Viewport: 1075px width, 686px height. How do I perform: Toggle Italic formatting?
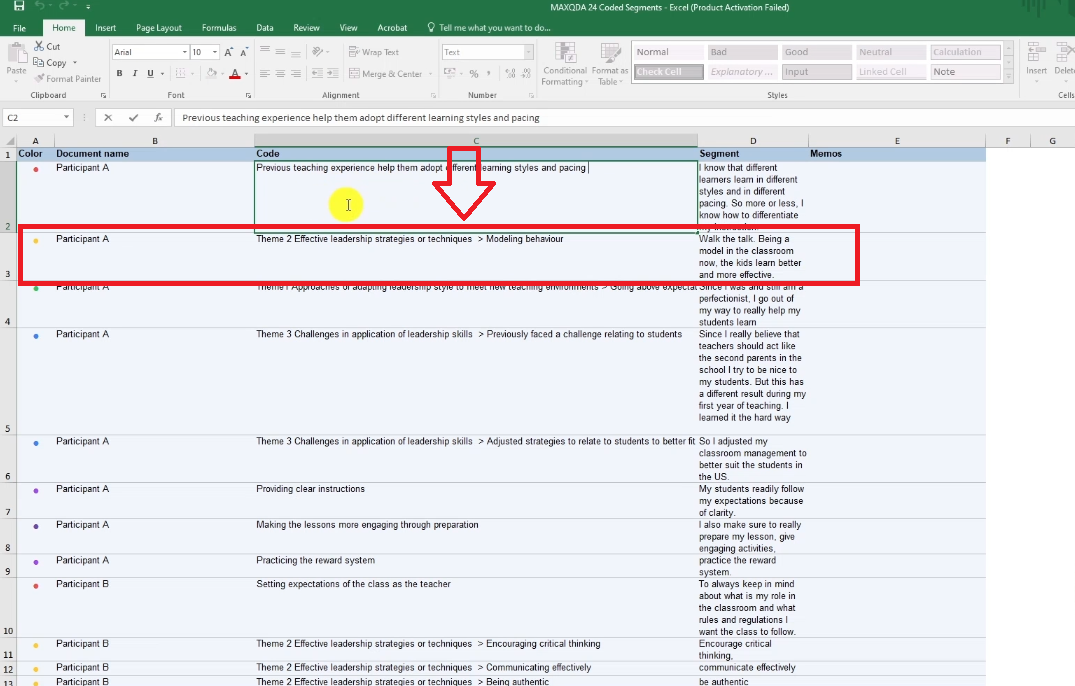click(134, 73)
